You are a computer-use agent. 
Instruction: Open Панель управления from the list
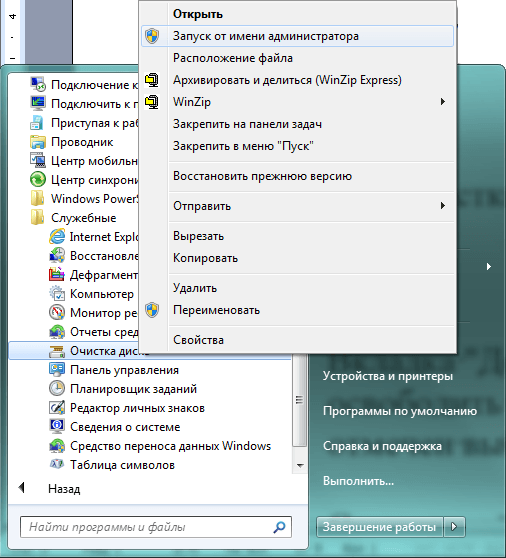124,370
